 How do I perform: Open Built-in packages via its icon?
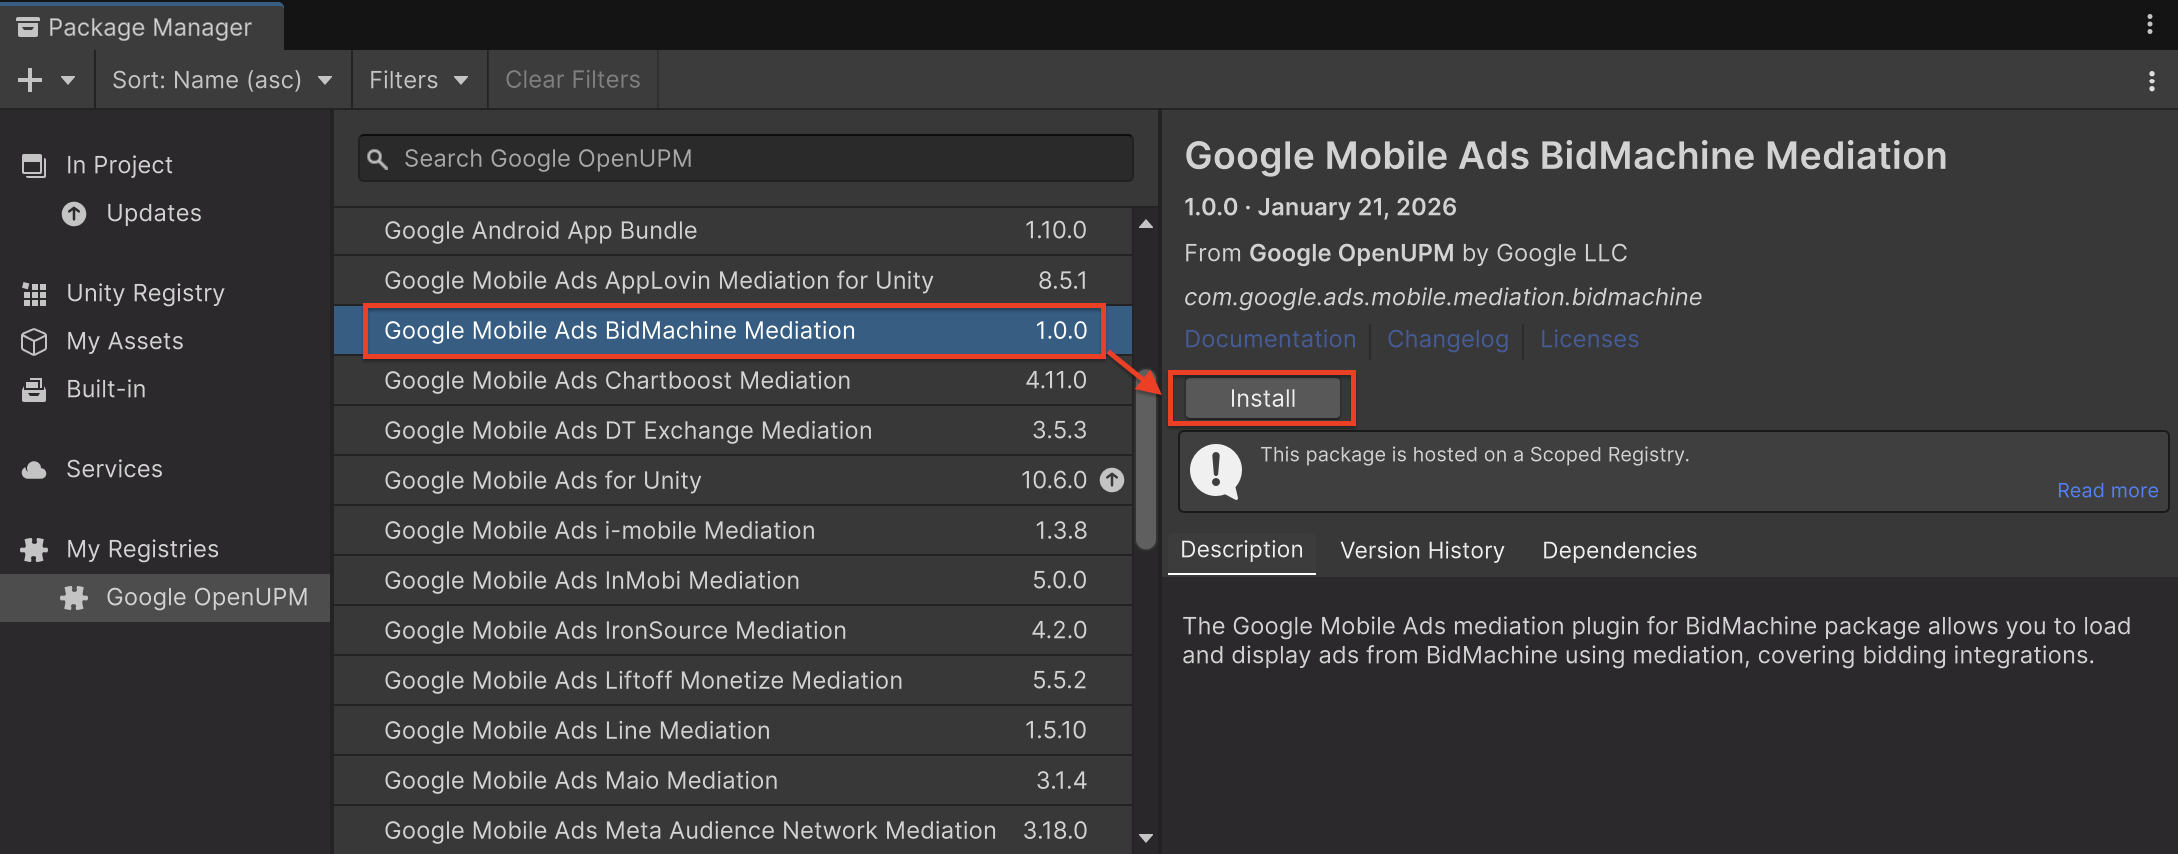click(34, 390)
